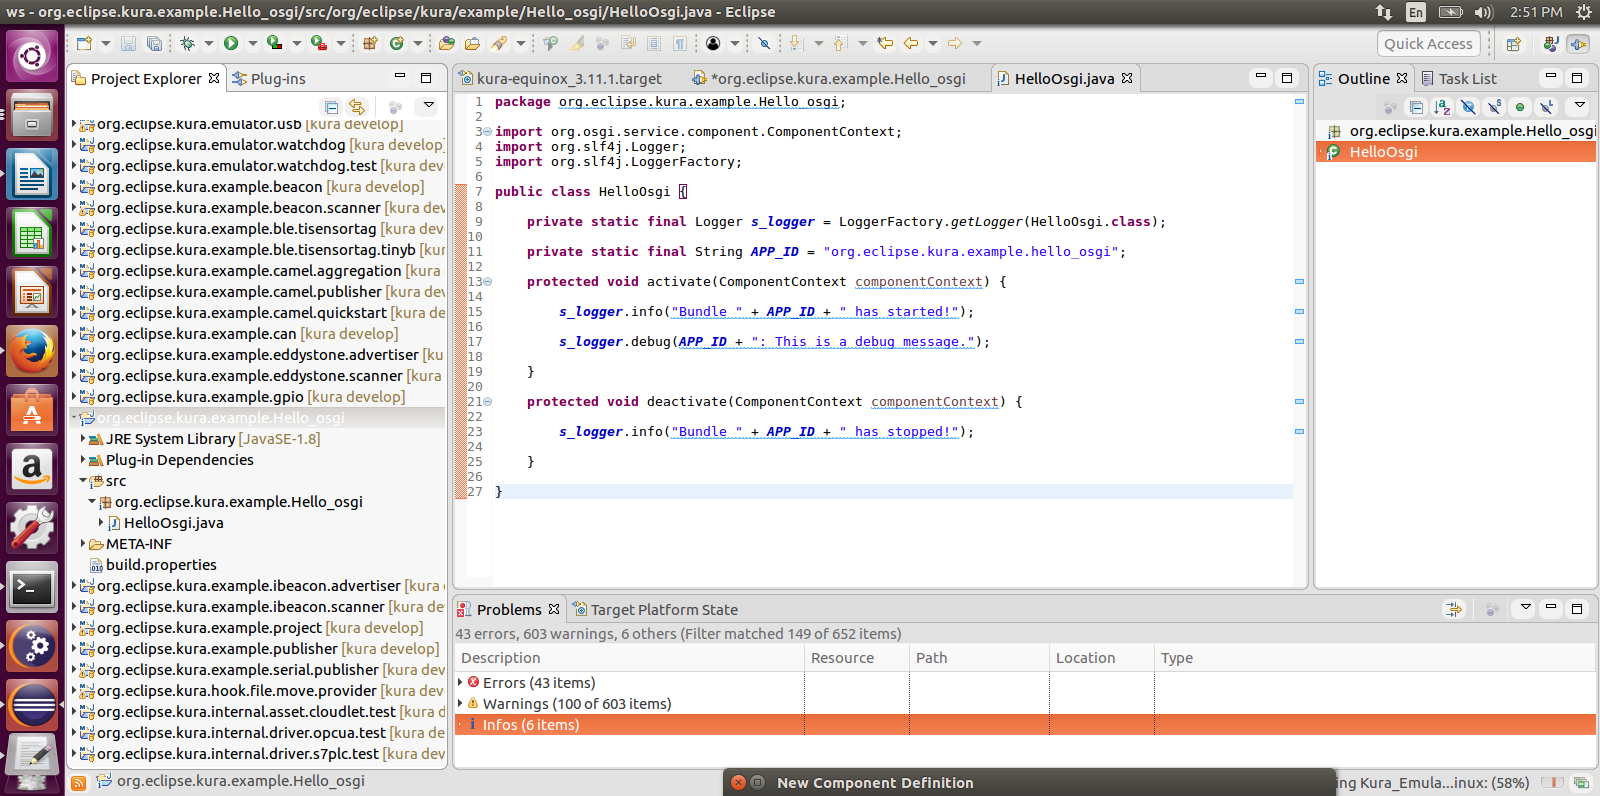Toggle Show Whitespace Characters in toolbar
This screenshot has height=796, width=1600.
pos(680,43)
